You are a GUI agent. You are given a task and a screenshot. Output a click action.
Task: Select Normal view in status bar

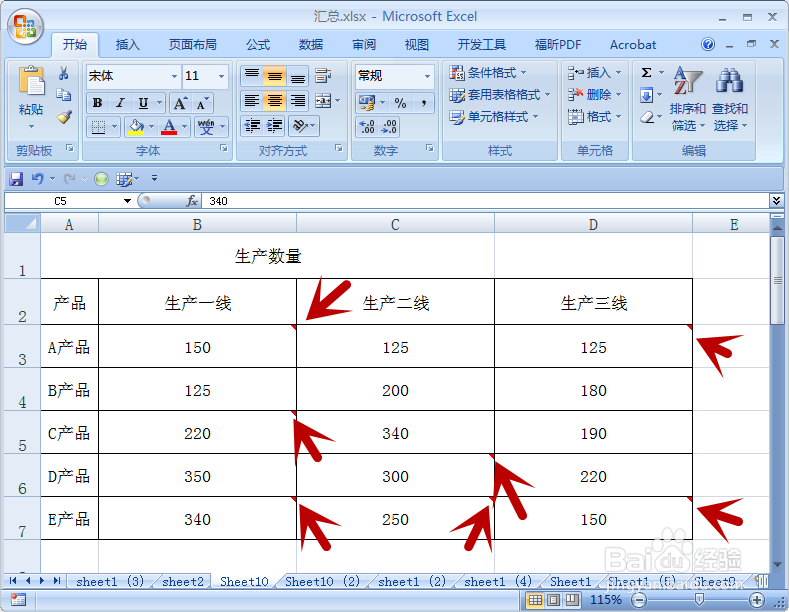(x=535, y=600)
